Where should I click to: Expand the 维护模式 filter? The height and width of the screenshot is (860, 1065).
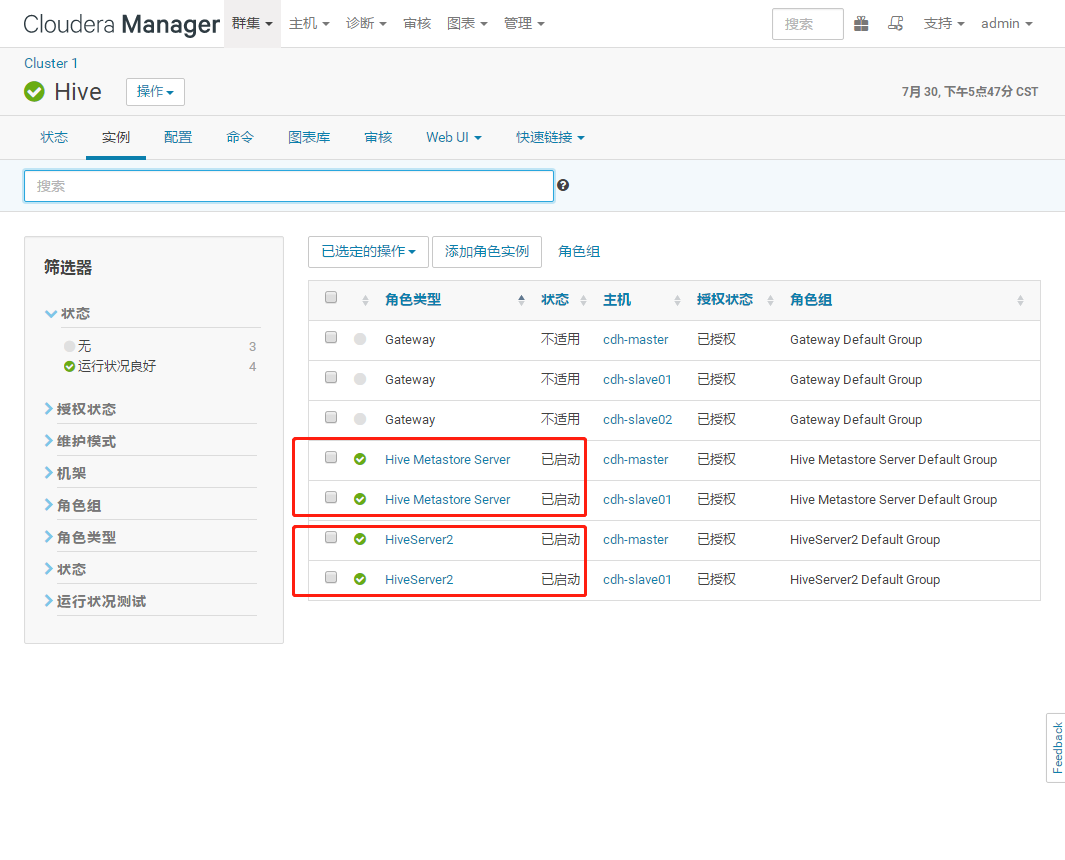click(80, 442)
